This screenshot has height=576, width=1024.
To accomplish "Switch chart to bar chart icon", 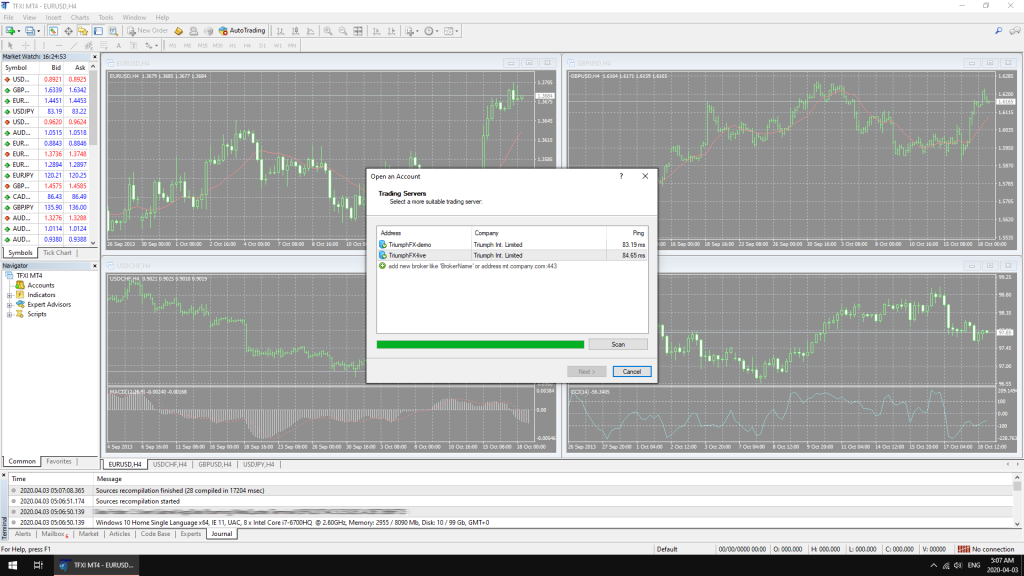I will [280, 31].
